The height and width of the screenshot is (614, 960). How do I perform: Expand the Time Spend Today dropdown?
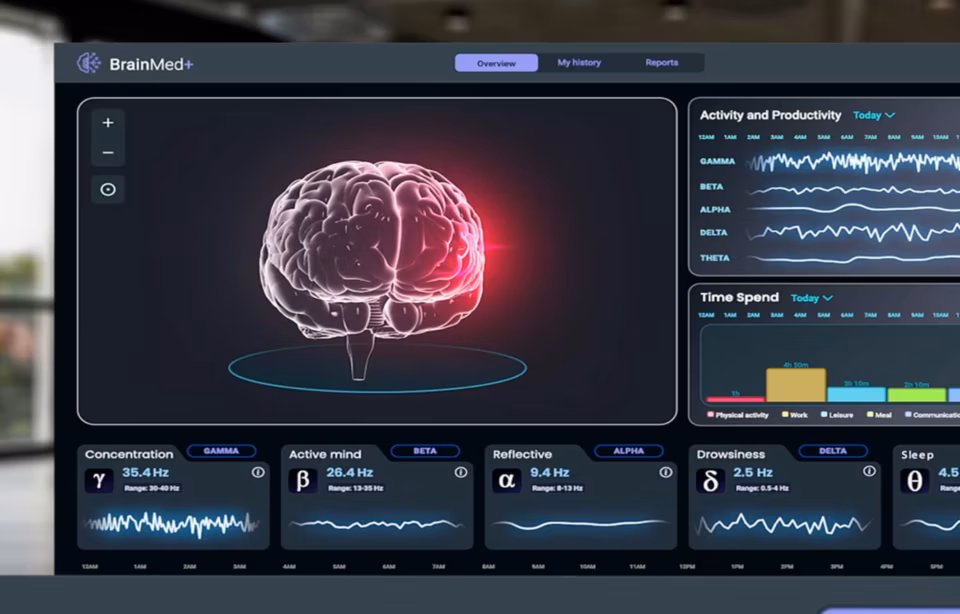(812, 298)
